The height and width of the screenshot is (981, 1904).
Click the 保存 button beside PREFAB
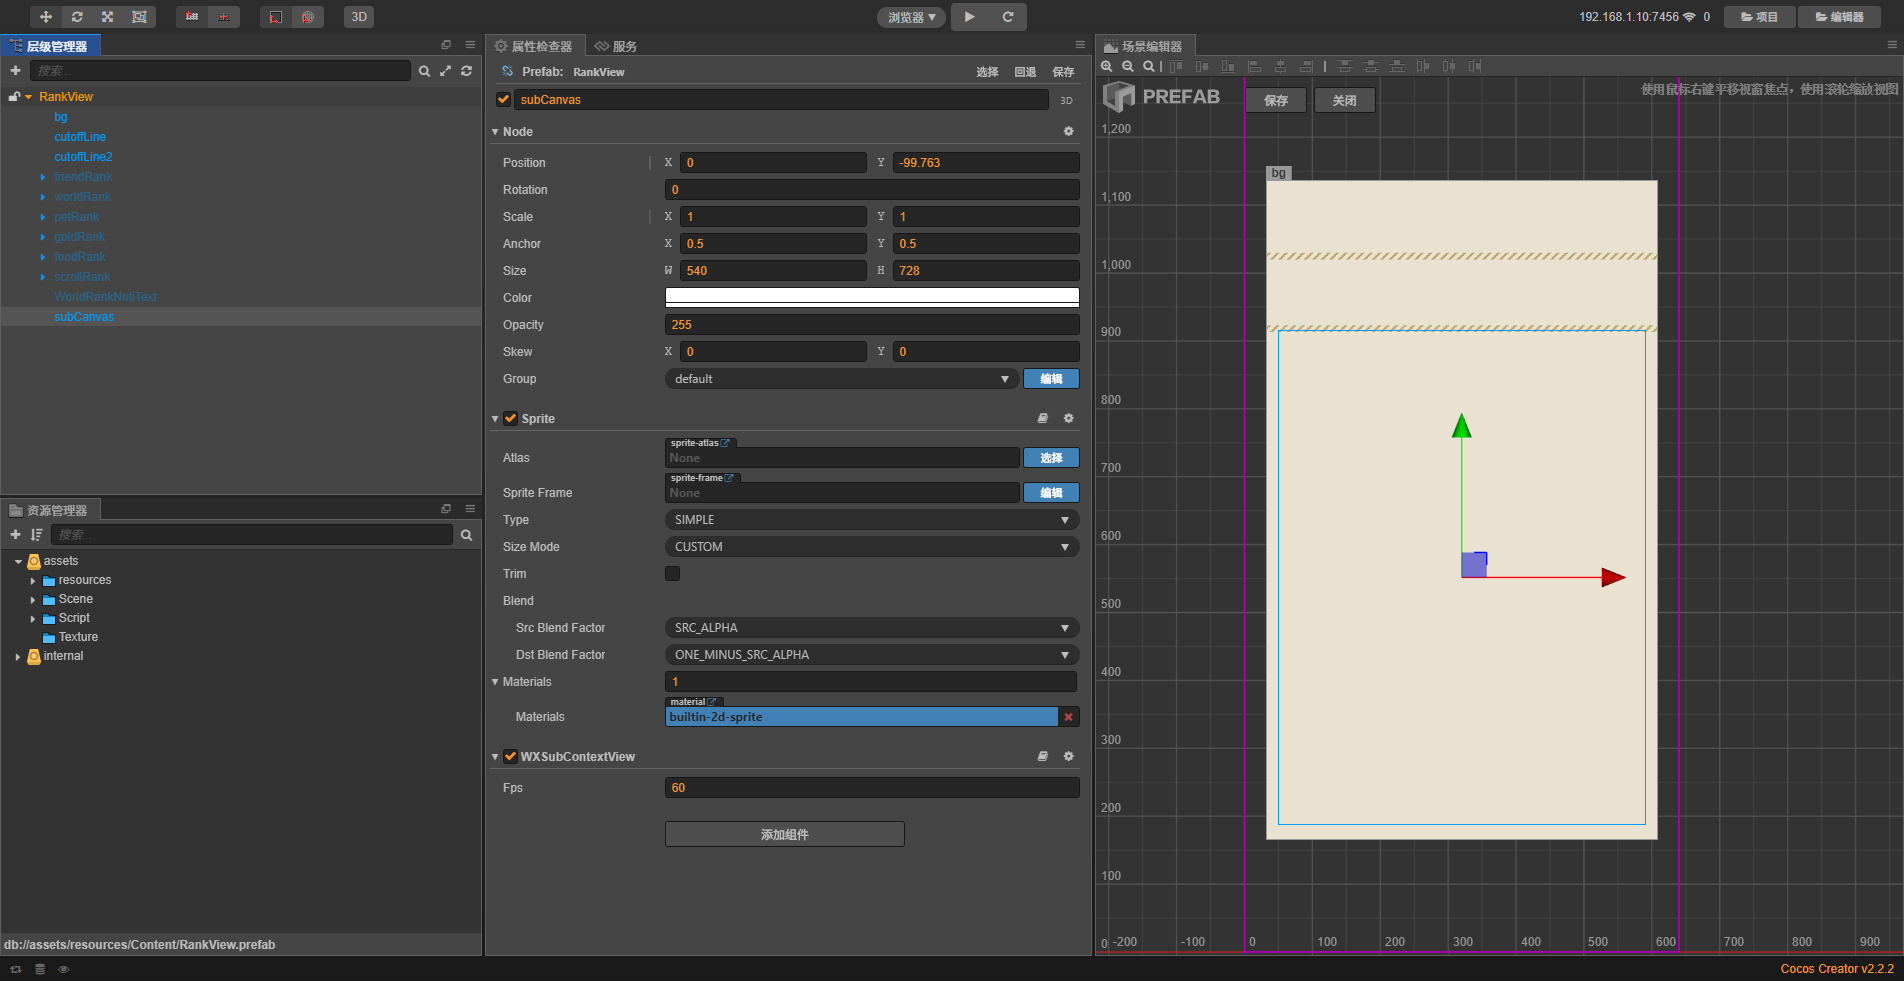tap(1275, 100)
